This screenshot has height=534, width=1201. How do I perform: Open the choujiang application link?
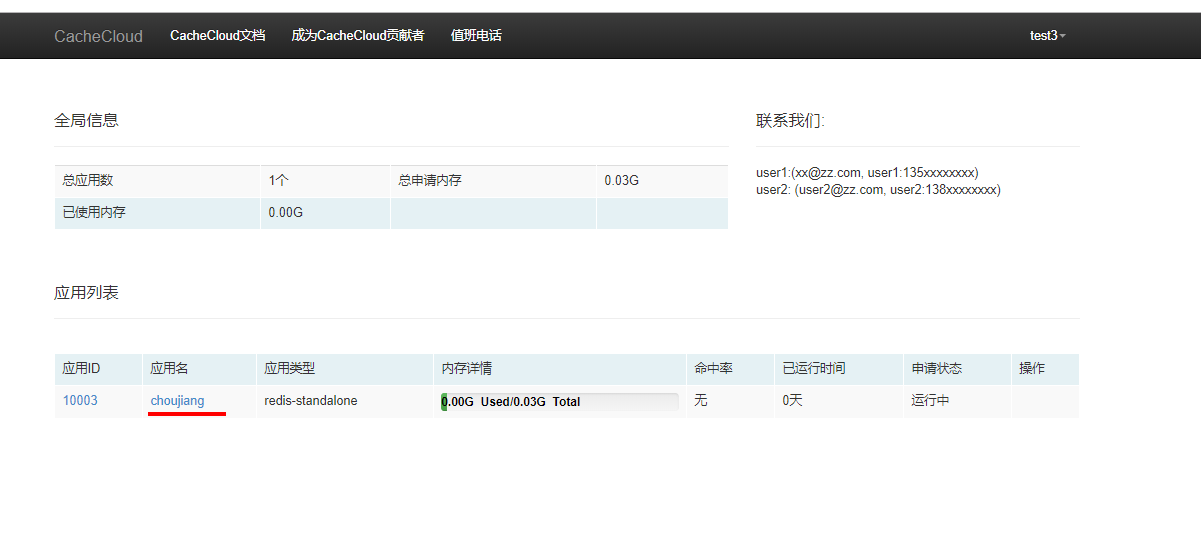pyautogui.click(x=177, y=401)
